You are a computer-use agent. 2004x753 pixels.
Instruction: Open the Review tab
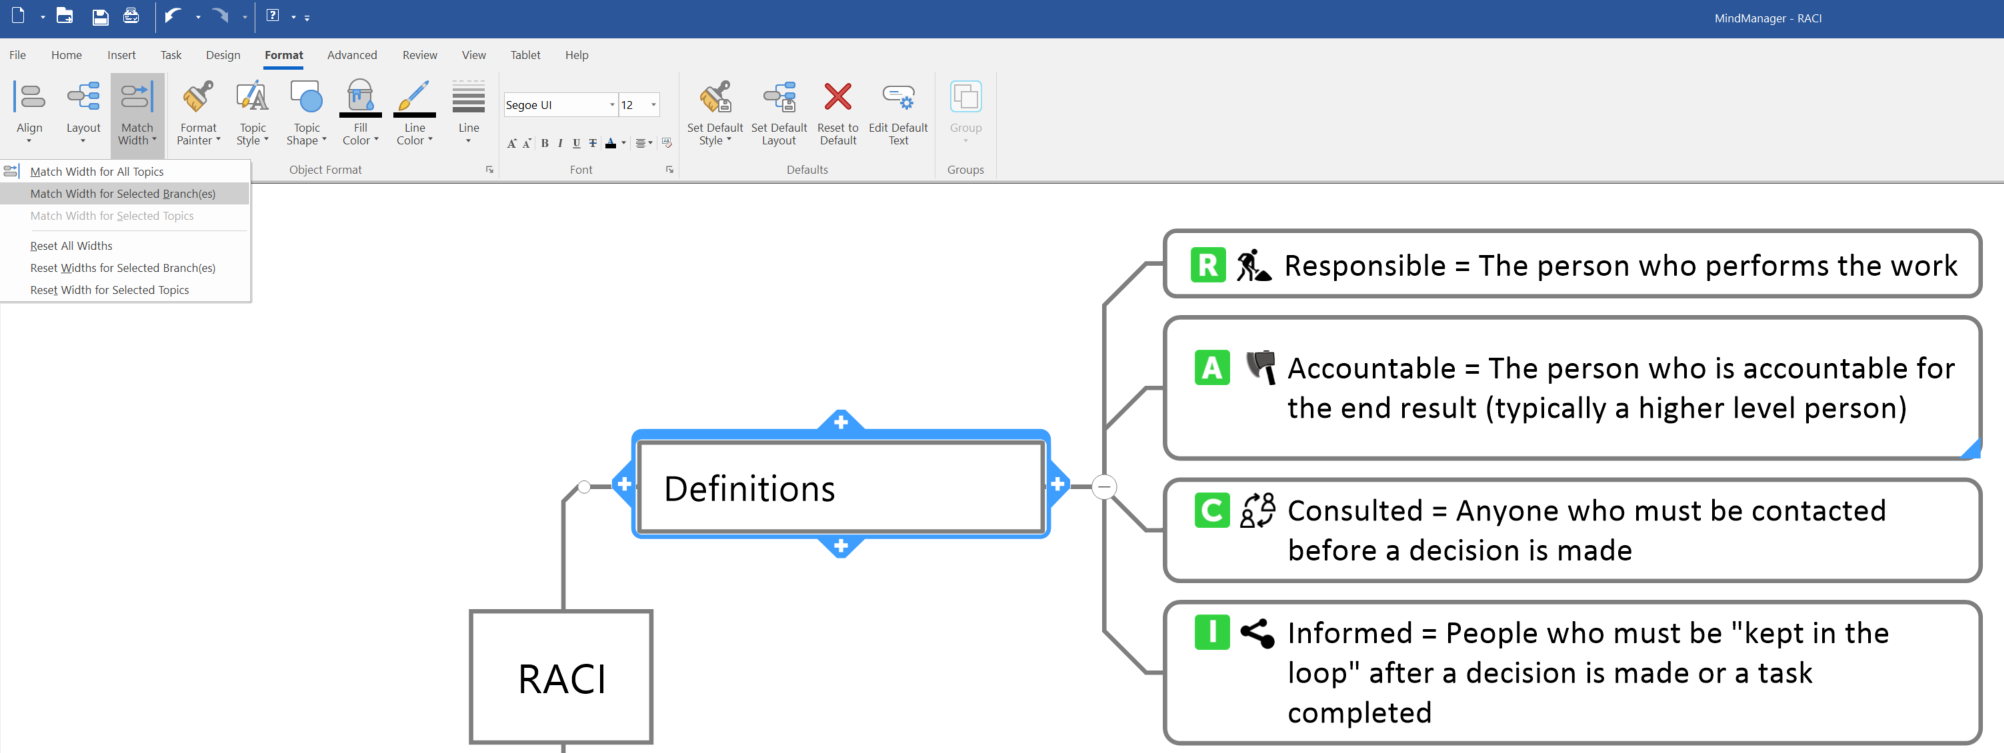pyautogui.click(x=420, y=55)
